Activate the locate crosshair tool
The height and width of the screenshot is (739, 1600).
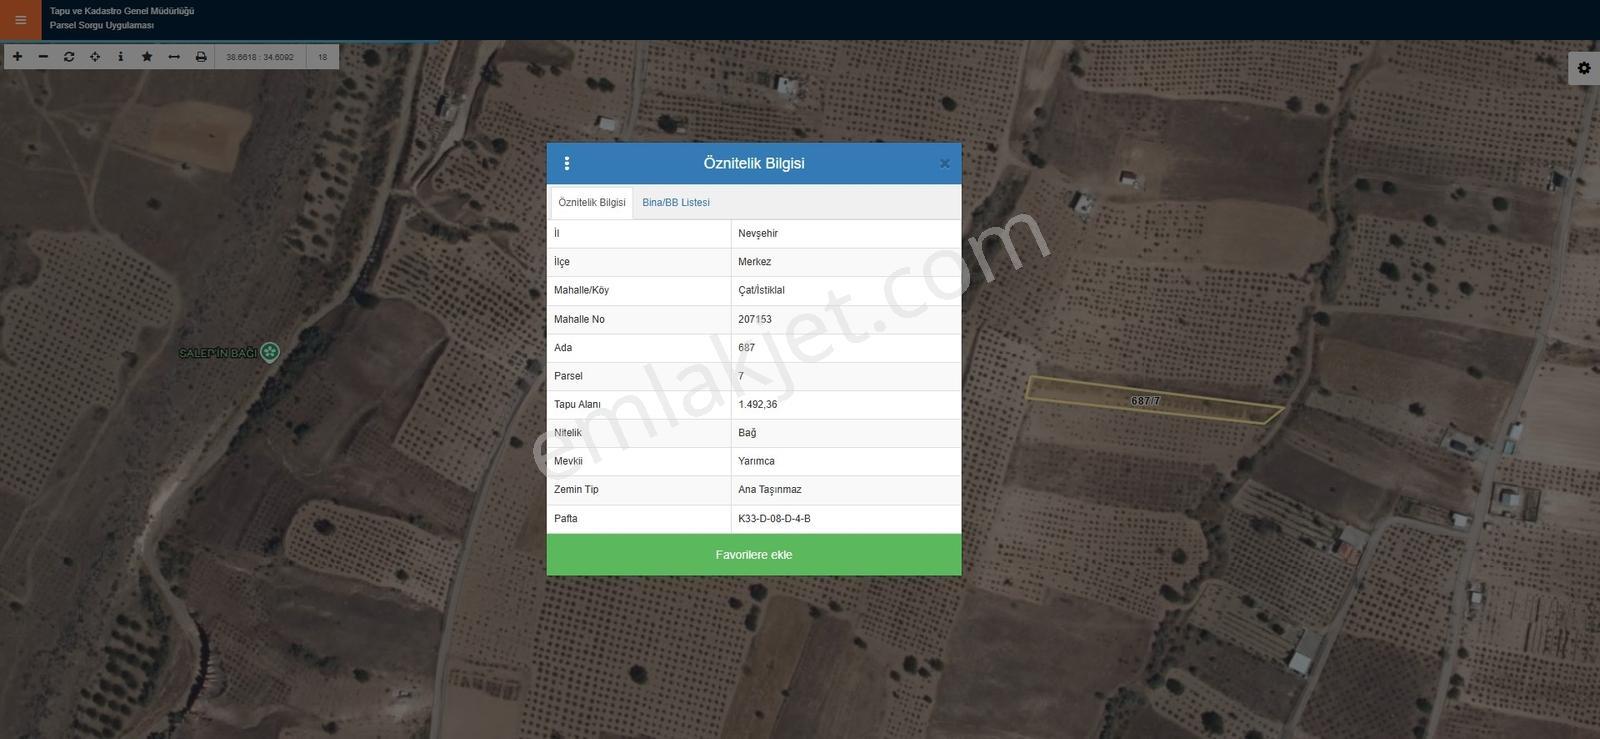[95, 57]
